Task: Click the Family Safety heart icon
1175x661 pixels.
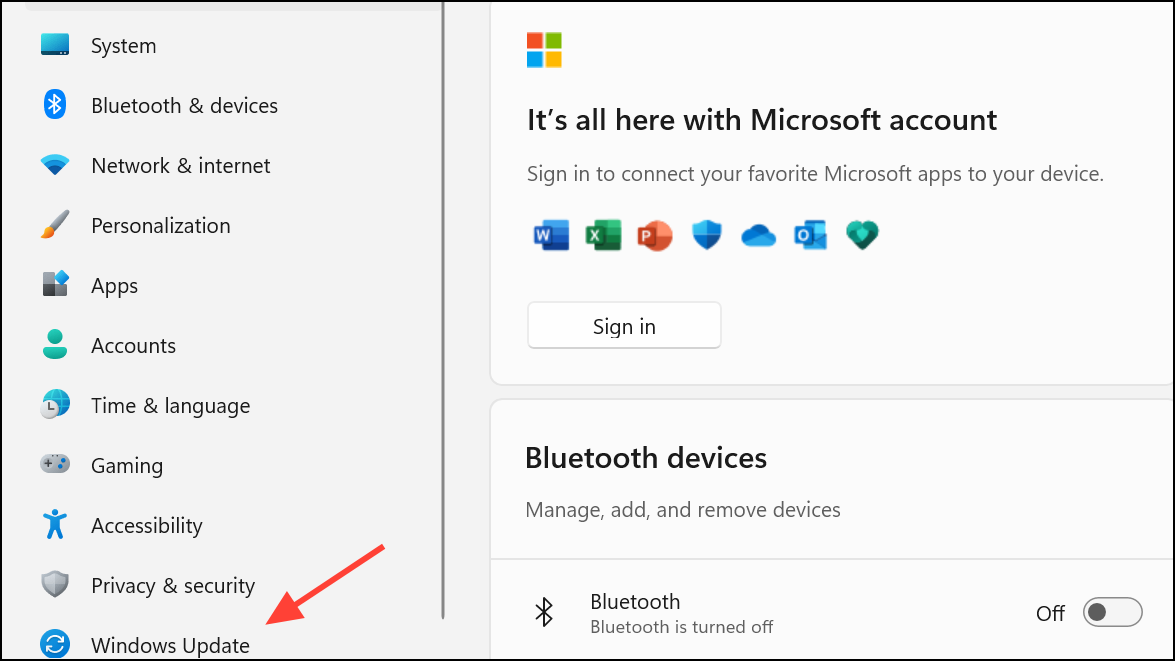Action: 862,235
